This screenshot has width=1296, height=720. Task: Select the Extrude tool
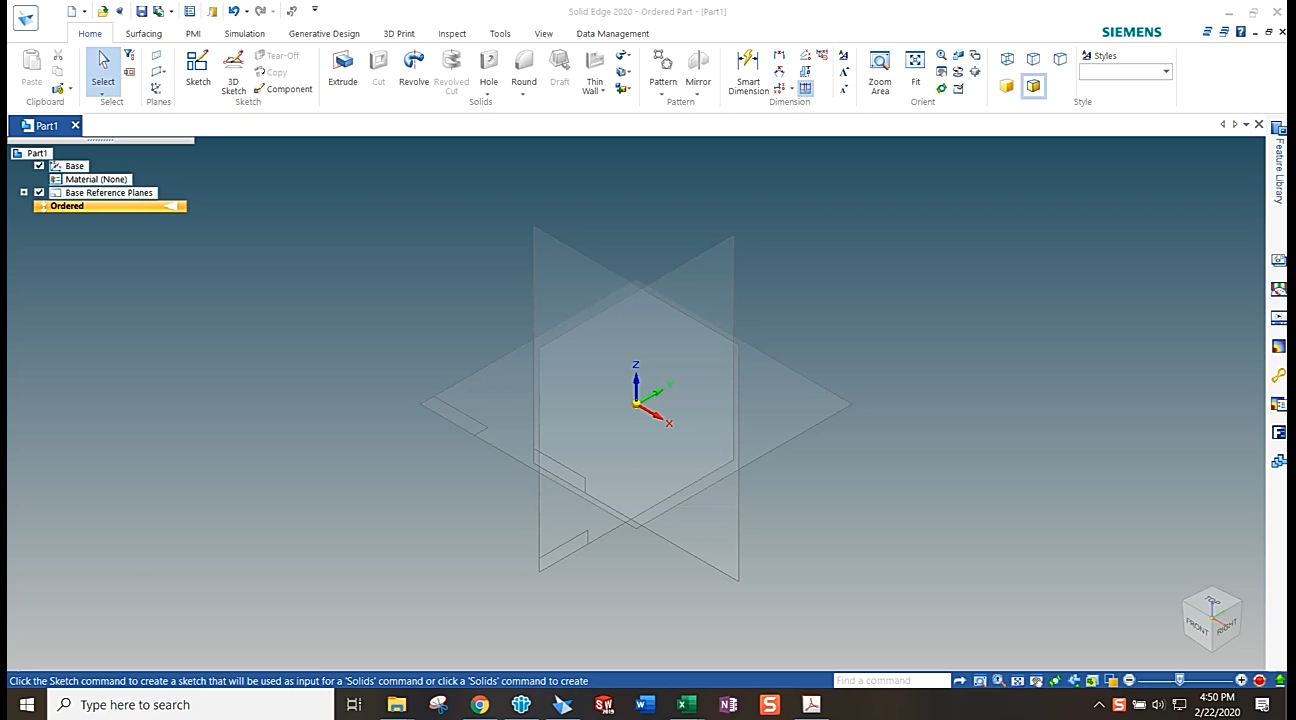click(x=343, y=70)
